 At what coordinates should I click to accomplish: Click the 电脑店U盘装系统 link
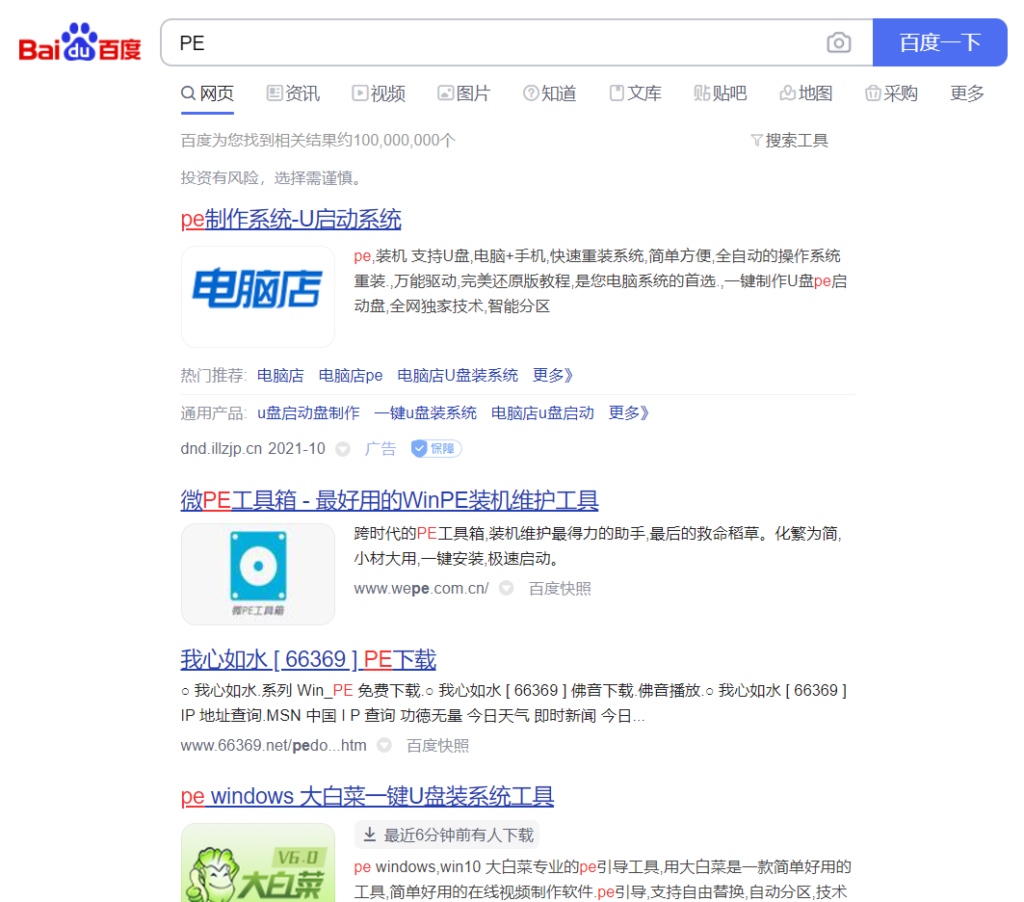(458, 376)
